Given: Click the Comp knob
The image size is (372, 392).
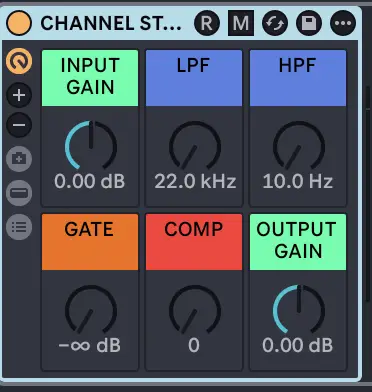Looking at the screenshot, I should coord(195,310).
